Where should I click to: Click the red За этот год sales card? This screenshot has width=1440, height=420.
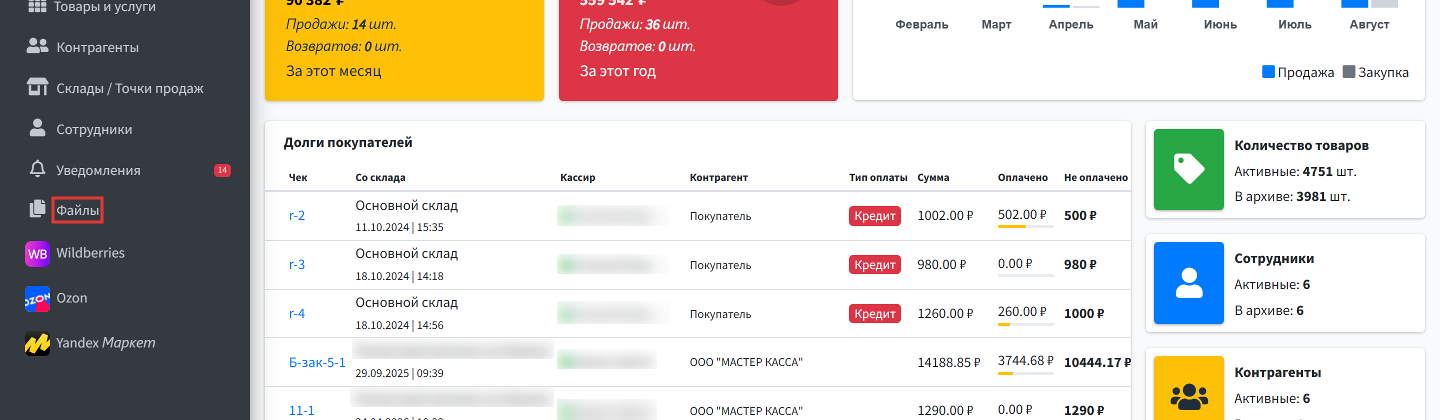tap(698, 50)
